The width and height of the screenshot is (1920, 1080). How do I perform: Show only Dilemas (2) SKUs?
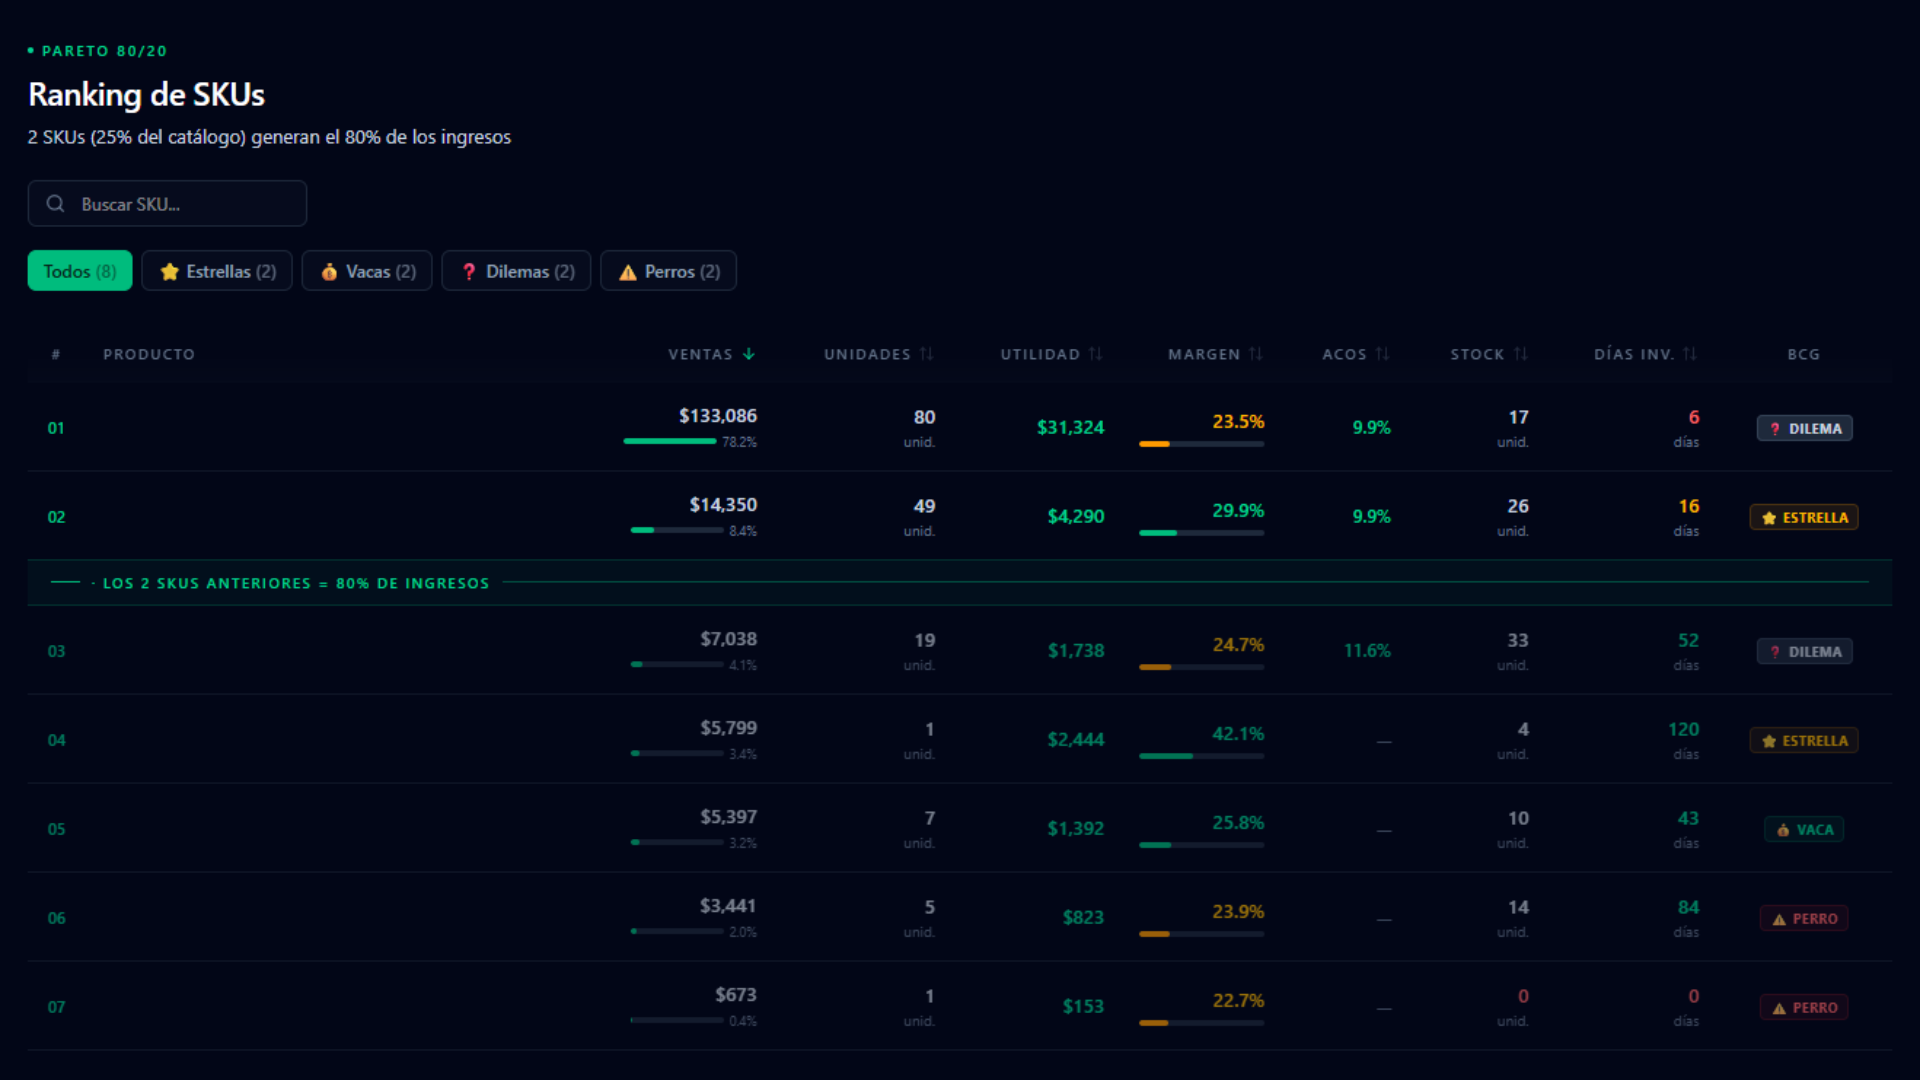pyautogui.click(x=516, y=271)
